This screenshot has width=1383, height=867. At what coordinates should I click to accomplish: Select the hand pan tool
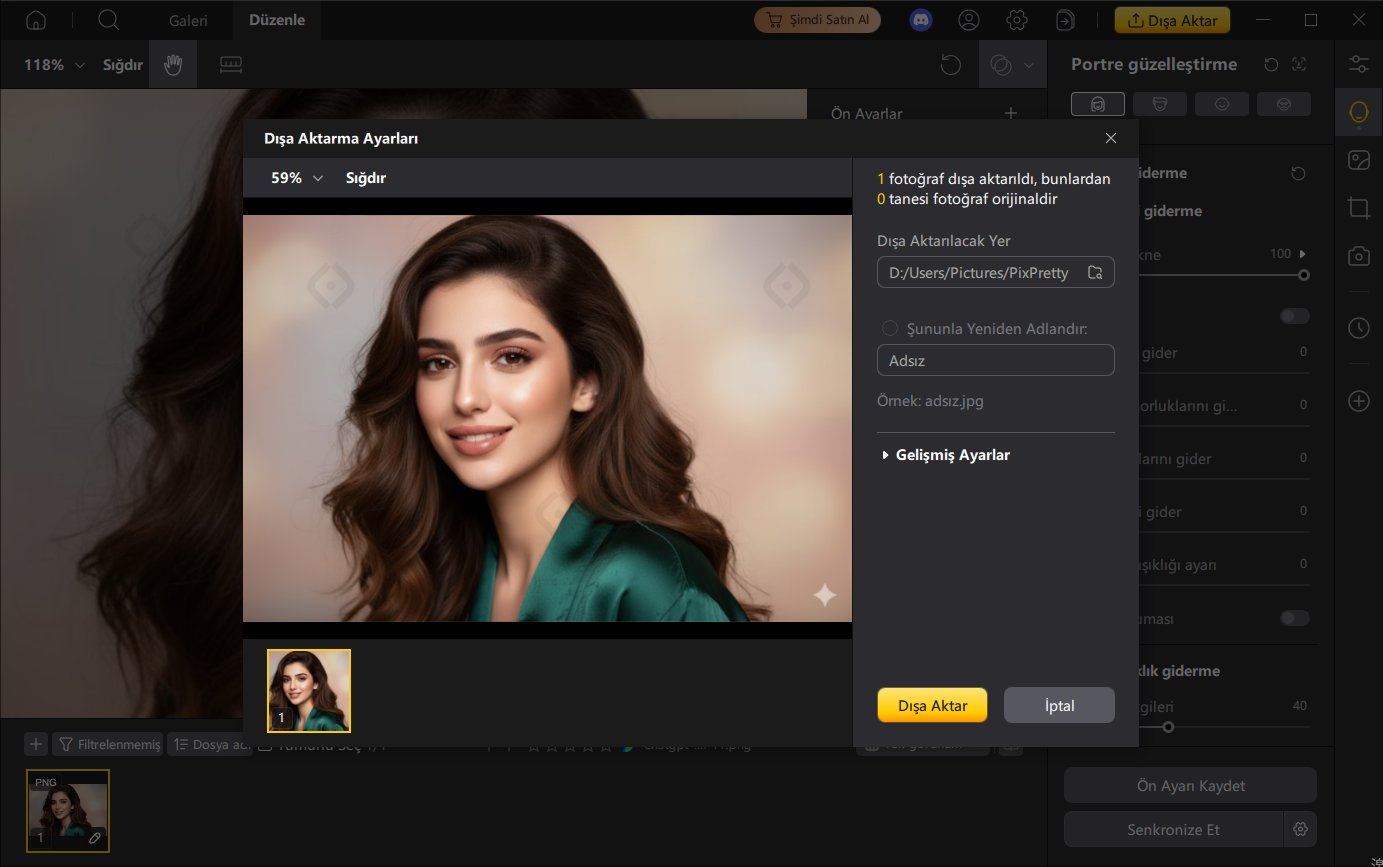[173, 65]
